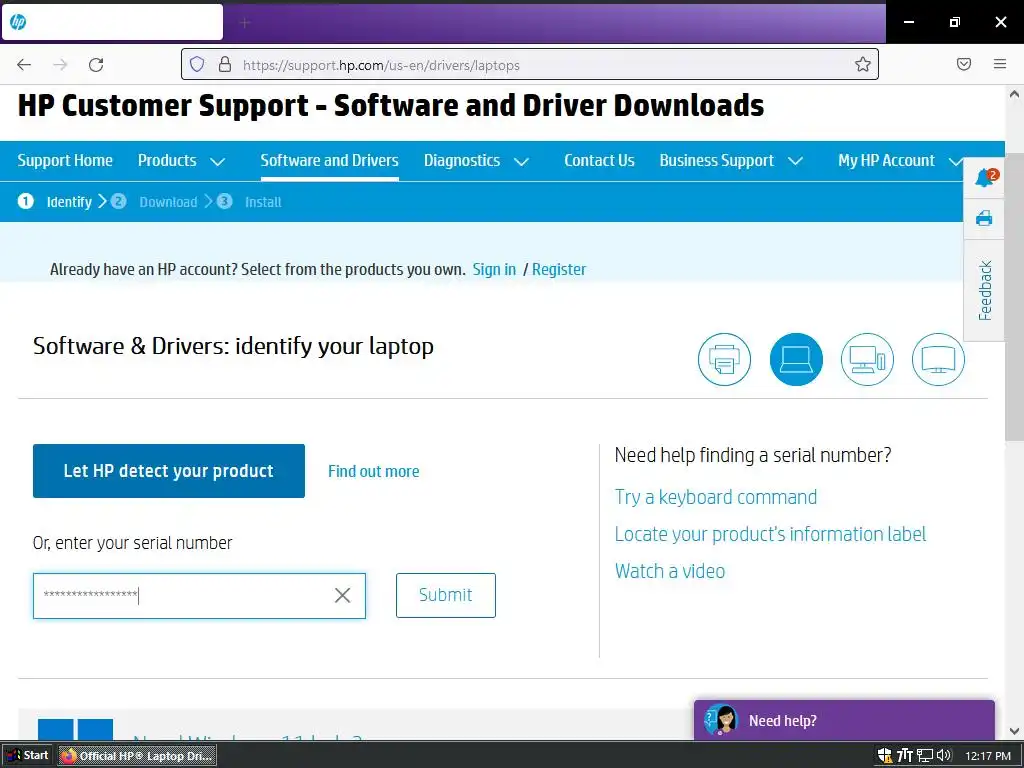Open Try a keyboard command link
The image size is (1024, 768).
[x=716, y=497]
